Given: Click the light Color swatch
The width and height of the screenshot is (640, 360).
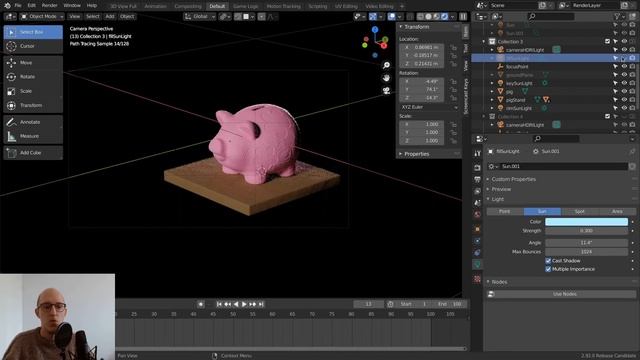Looking at the screenshot, I should (587, 222).
